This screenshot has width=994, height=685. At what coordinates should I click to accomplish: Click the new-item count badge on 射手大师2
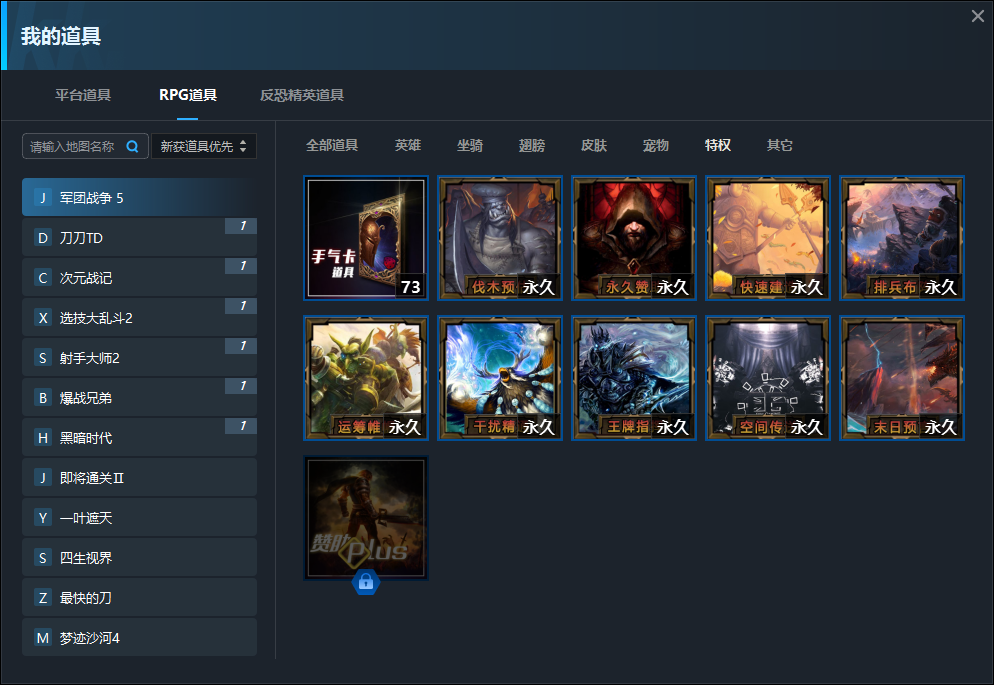(242, 346)
